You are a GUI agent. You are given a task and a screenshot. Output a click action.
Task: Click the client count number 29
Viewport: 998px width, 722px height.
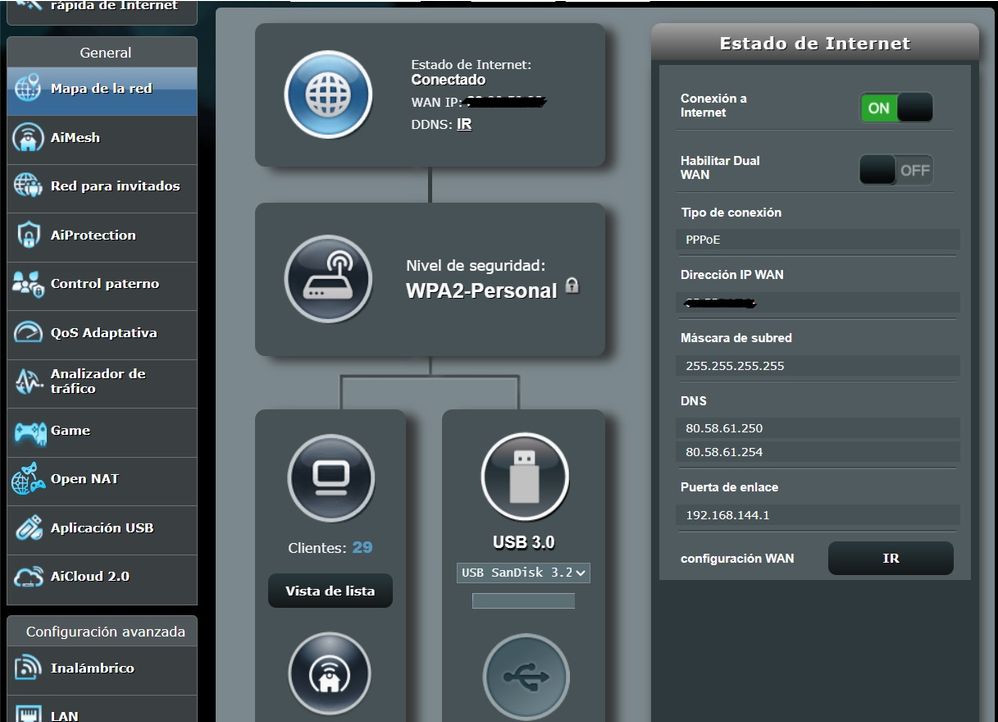point(362,547)
